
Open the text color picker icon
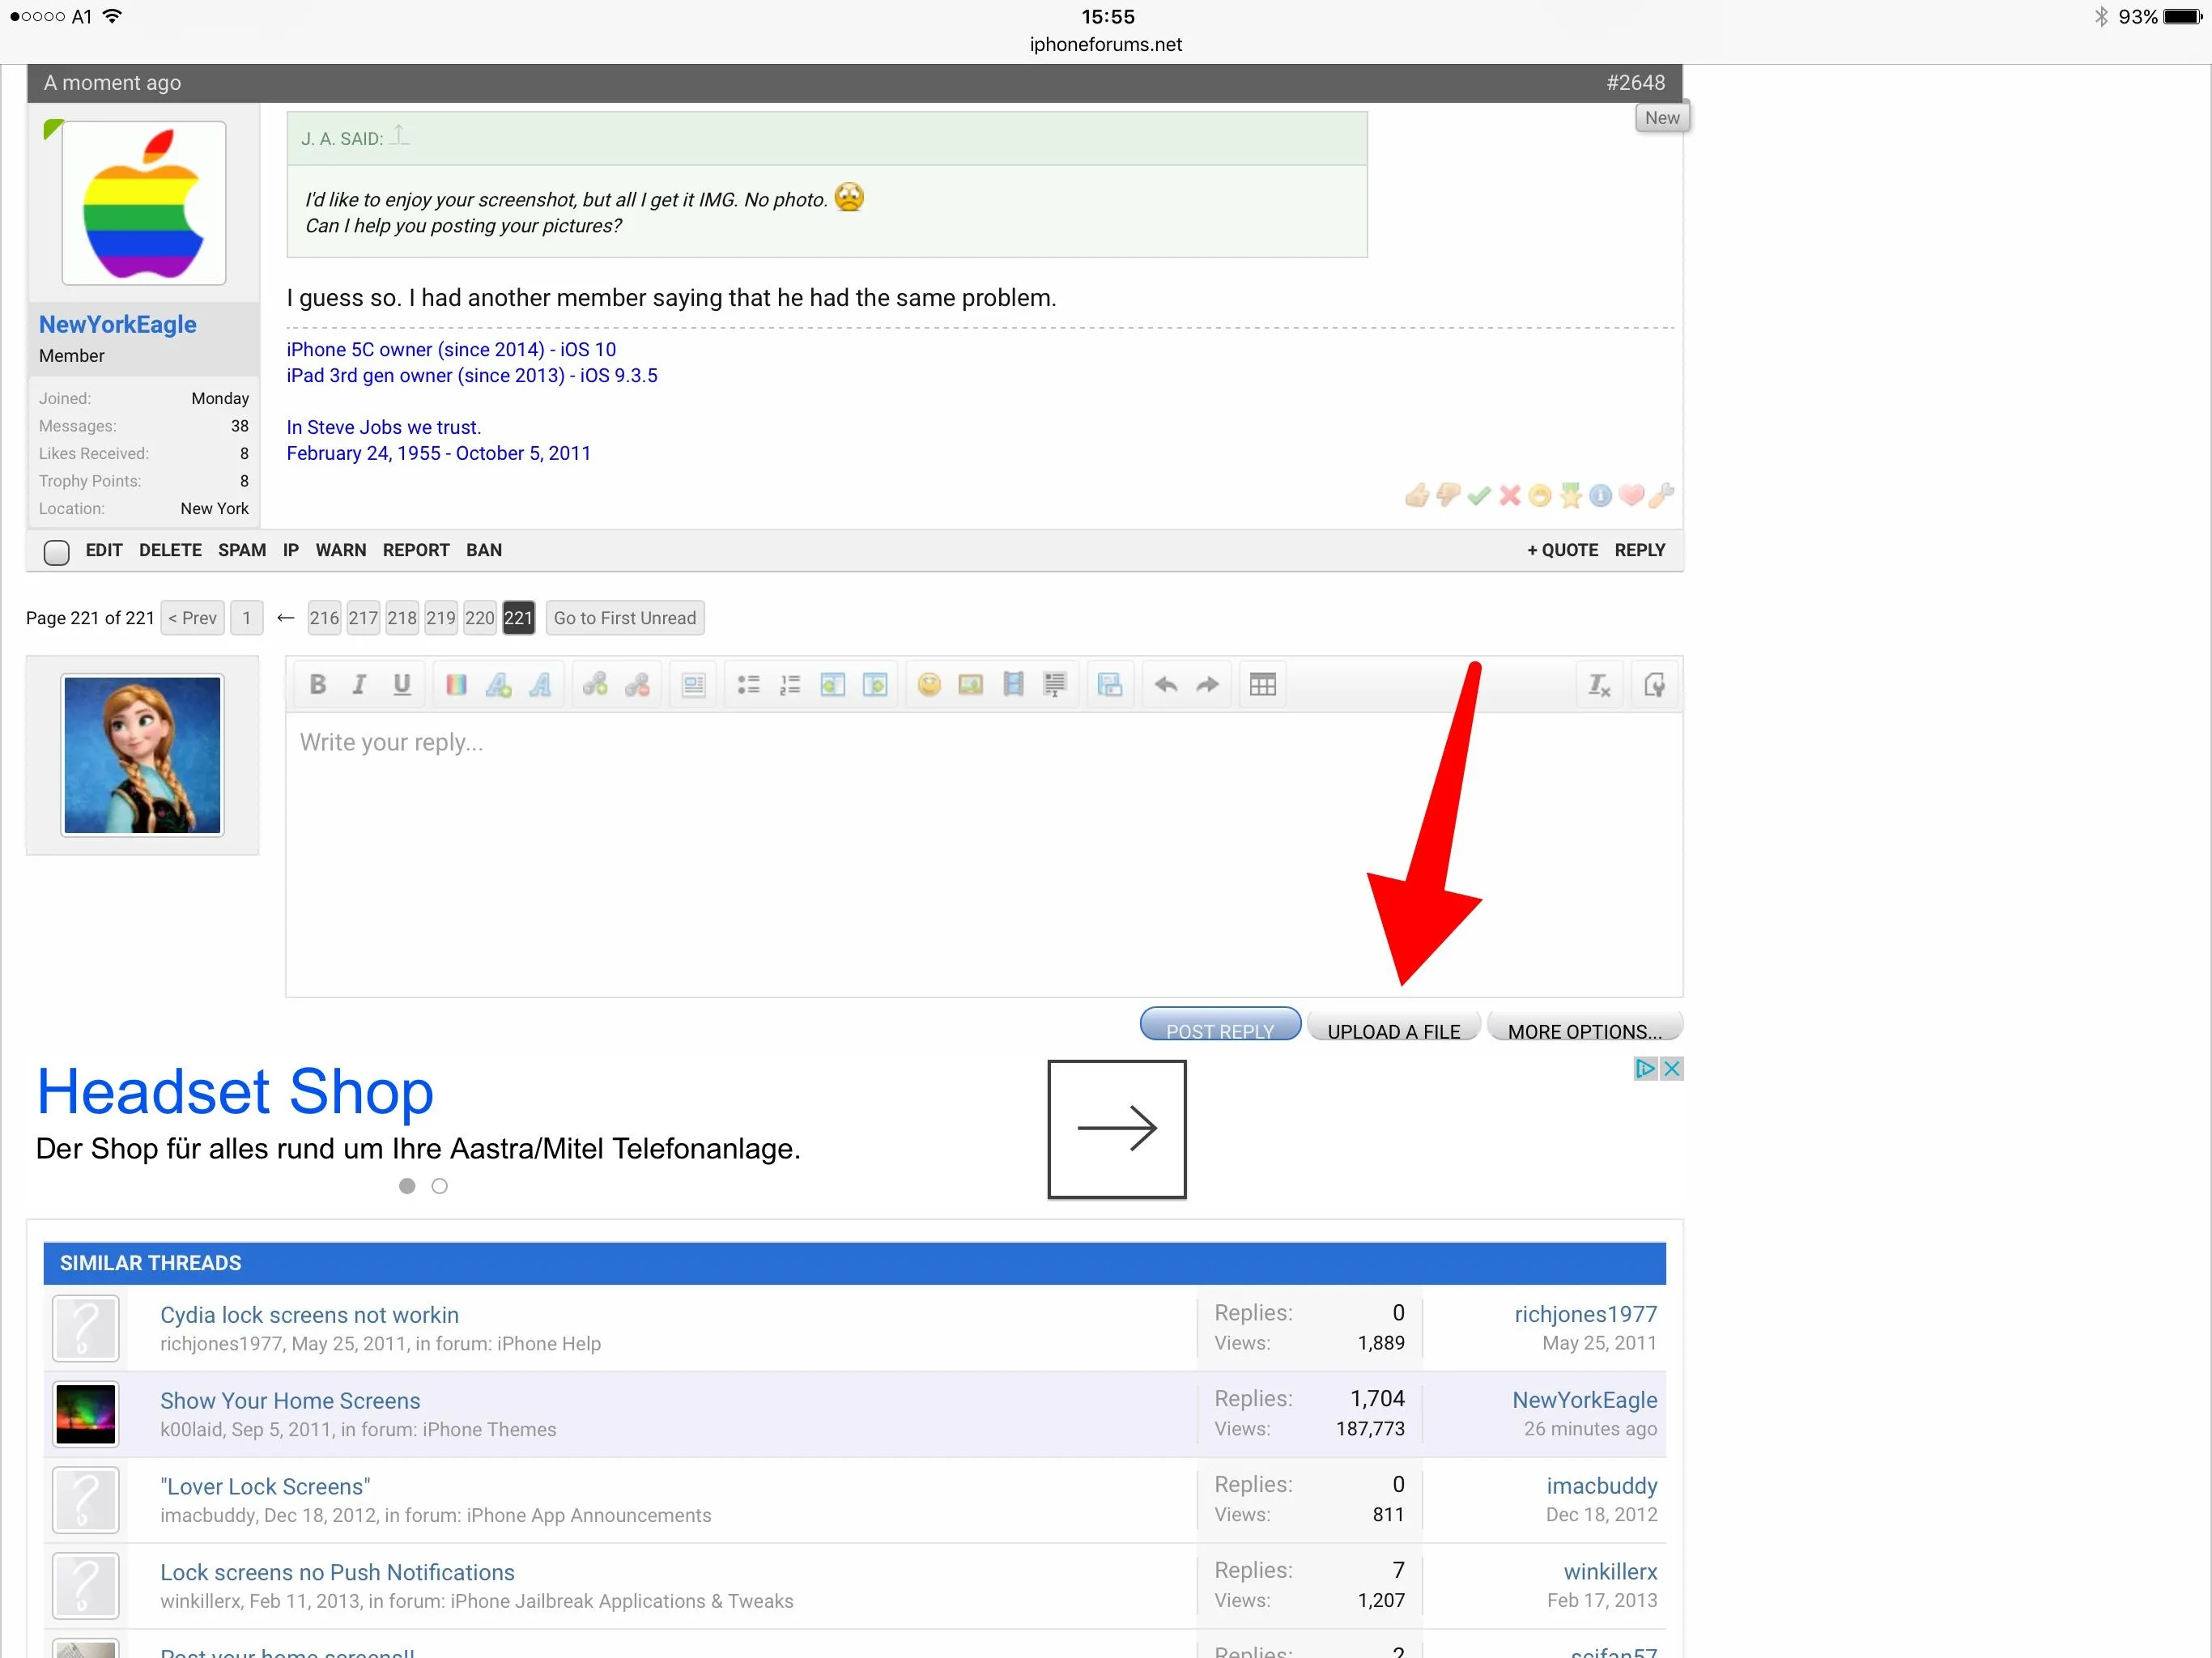pos(456,685)
